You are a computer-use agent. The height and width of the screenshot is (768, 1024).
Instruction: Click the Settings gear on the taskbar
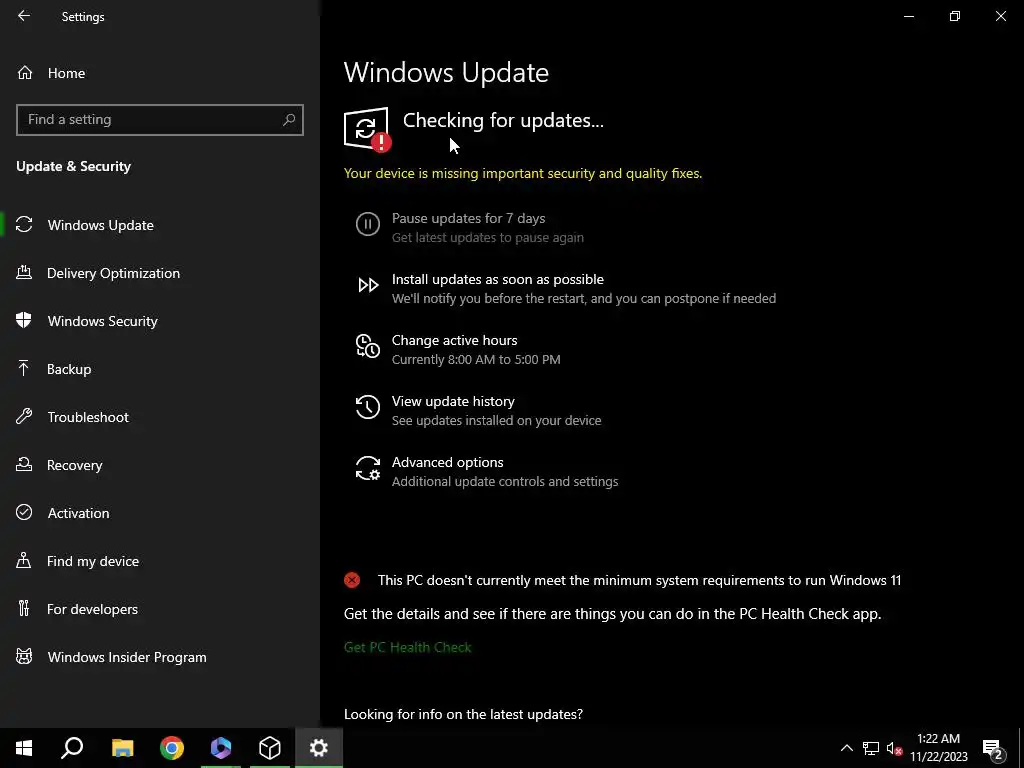click(319, 748)
